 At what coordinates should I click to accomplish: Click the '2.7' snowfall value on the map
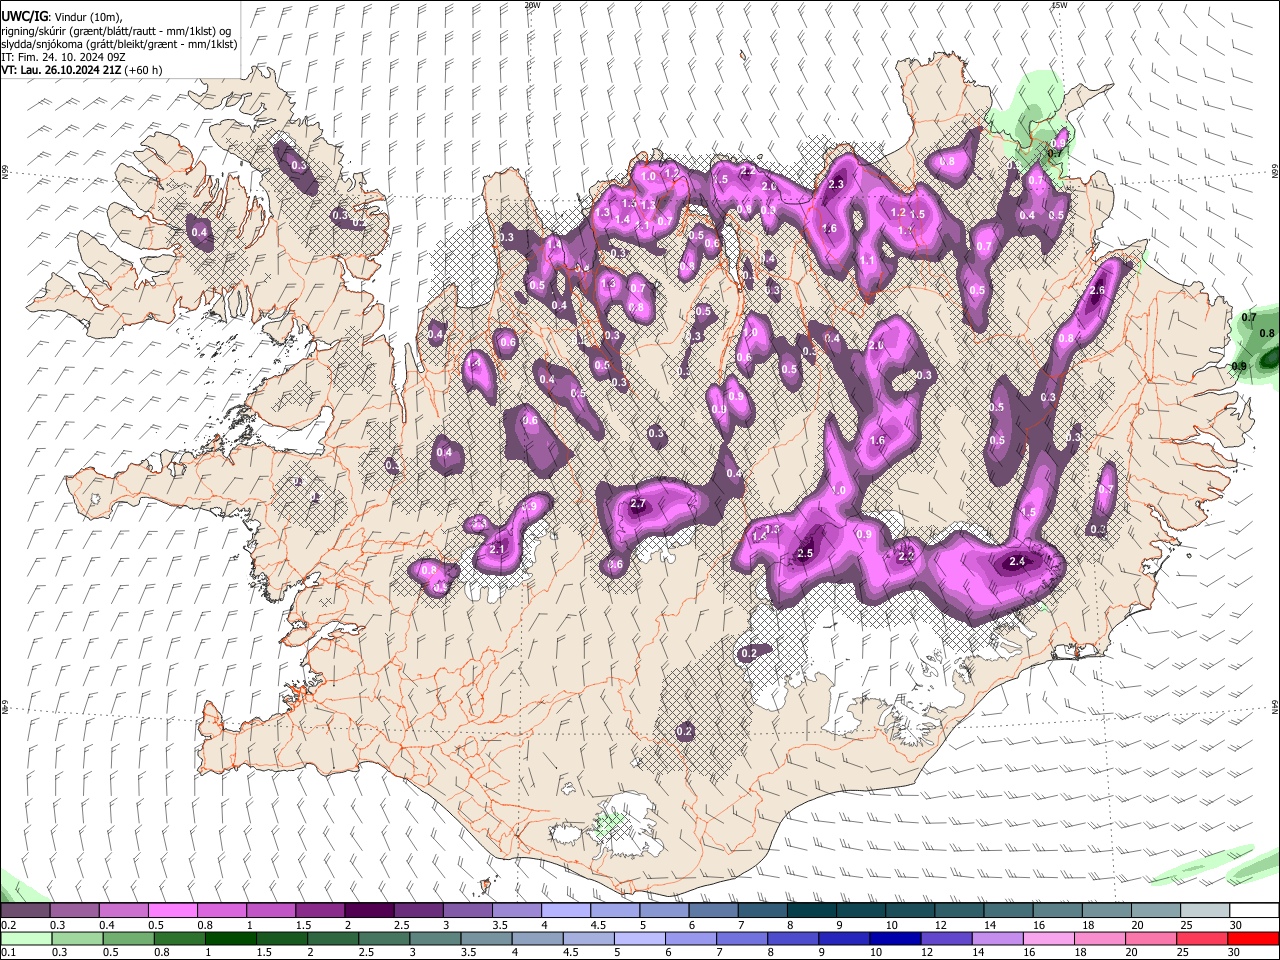coord(638,504)
